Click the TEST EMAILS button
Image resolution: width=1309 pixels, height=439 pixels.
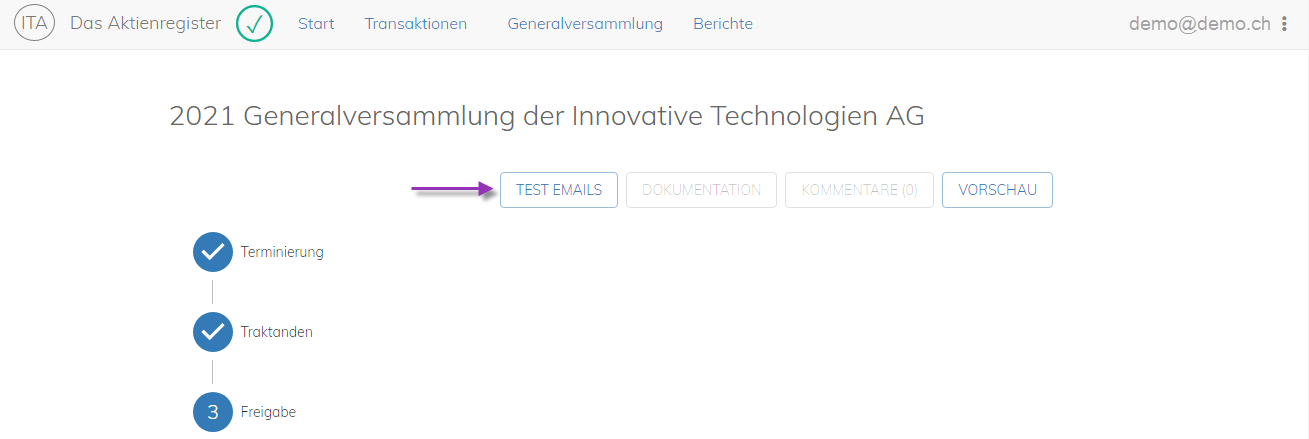559,190
